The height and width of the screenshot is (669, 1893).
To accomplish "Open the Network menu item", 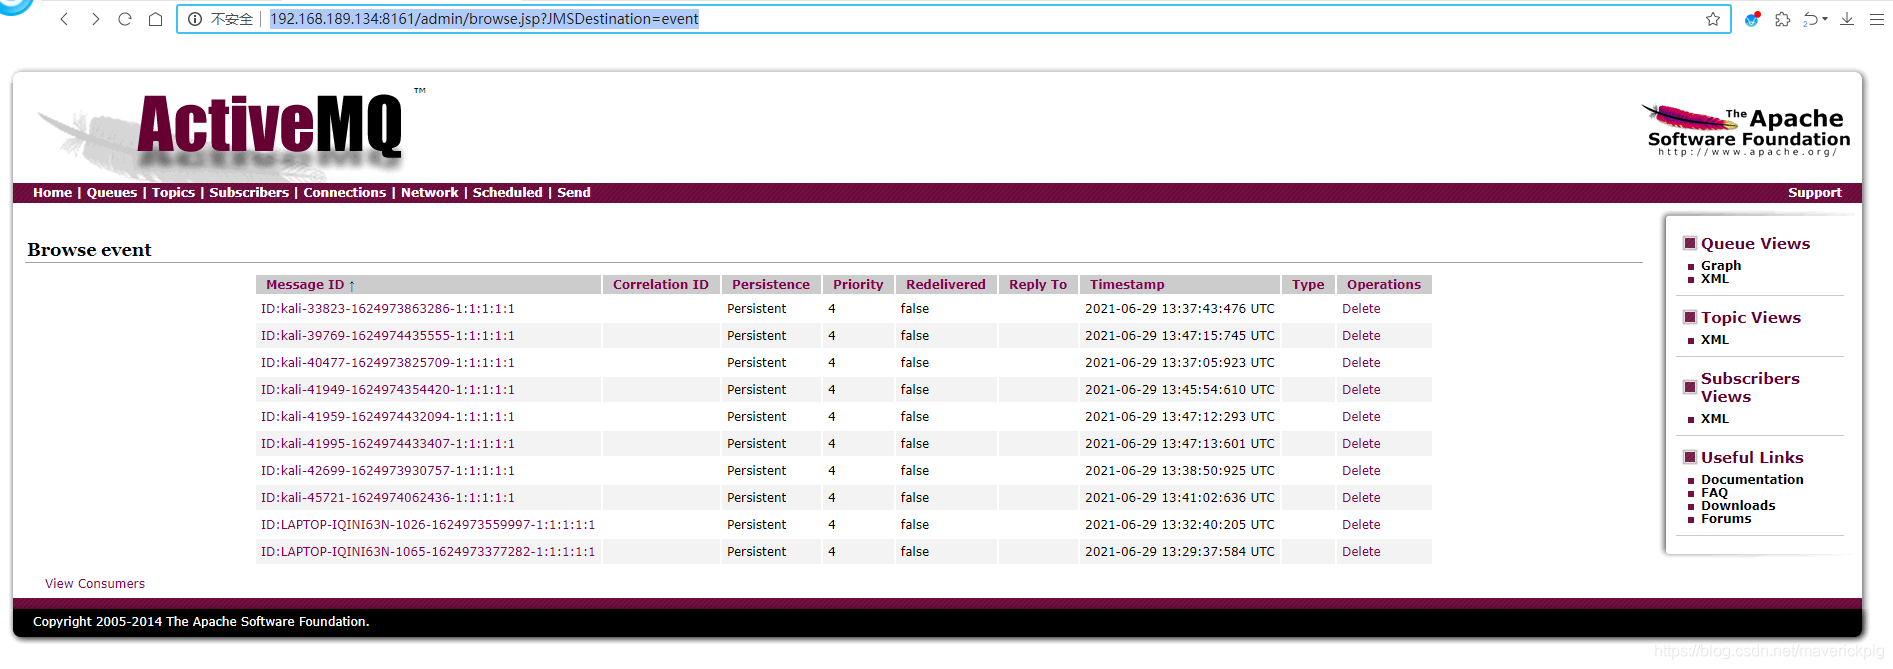I will coord(430,193).
